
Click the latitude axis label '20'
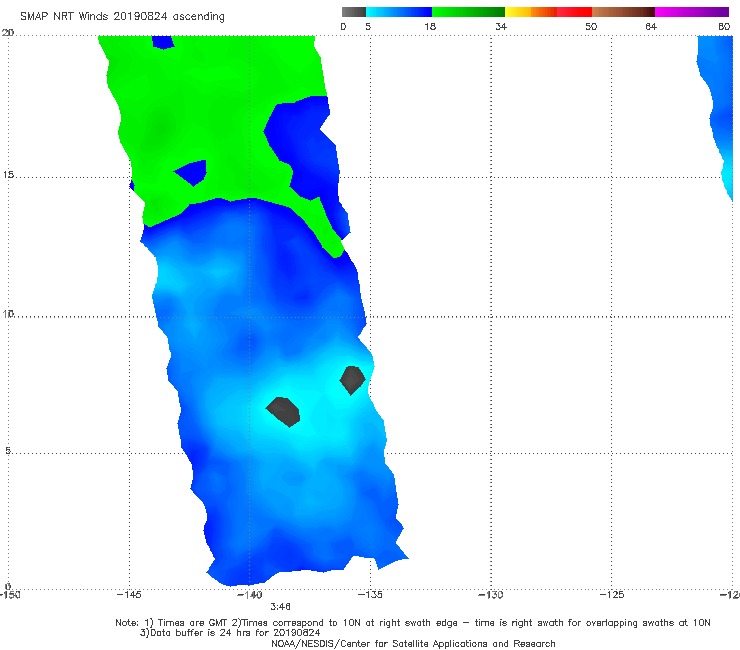pos(8,32)
